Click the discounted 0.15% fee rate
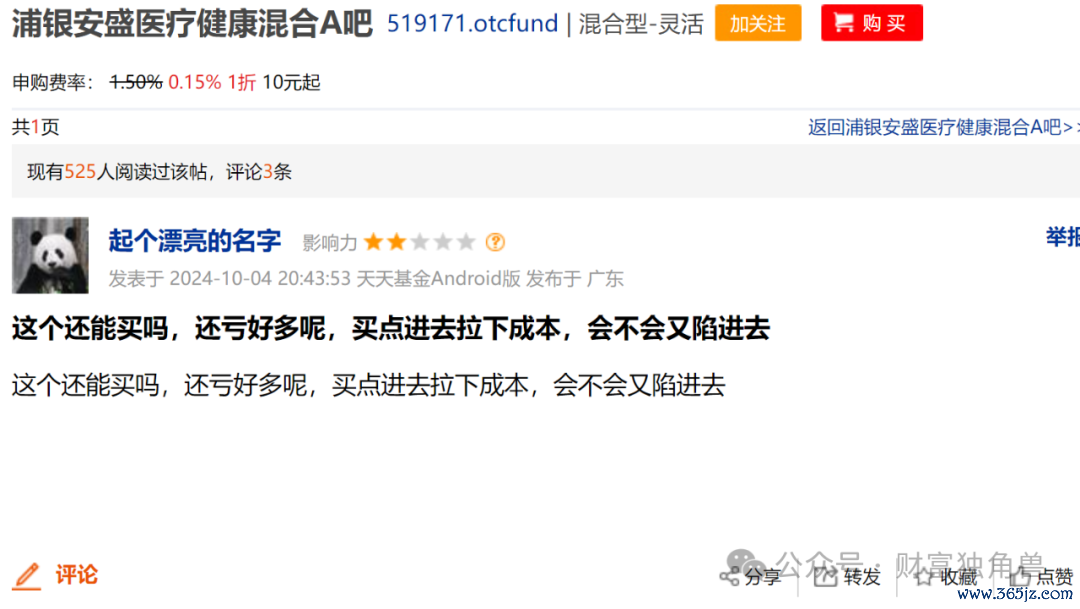Screen dimensions: 1080x609 pos(194,83)
